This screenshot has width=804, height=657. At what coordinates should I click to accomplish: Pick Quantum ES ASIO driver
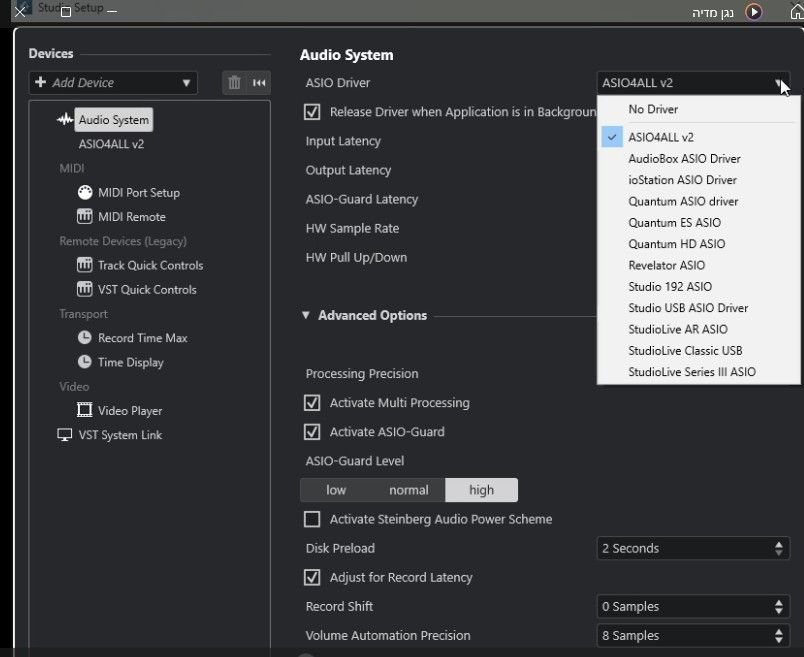pos(699,223)
